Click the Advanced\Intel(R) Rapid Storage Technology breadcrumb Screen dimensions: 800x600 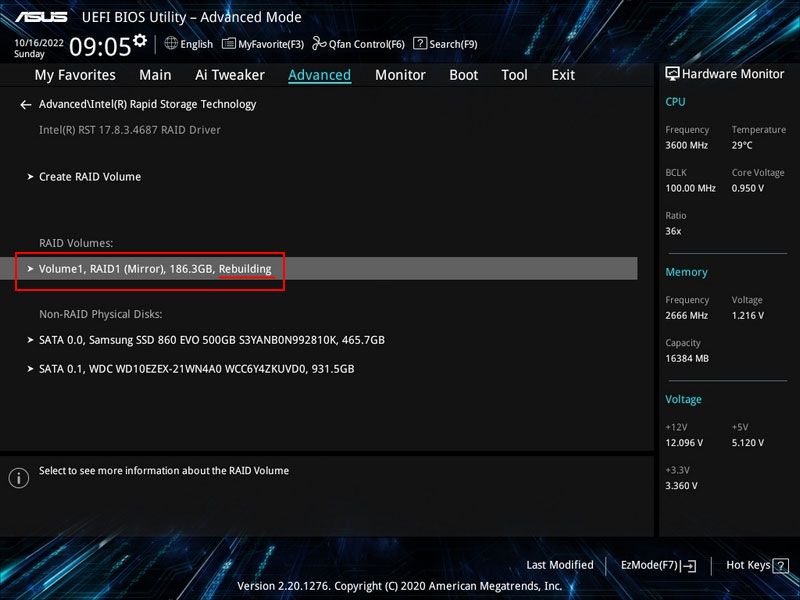147,104
